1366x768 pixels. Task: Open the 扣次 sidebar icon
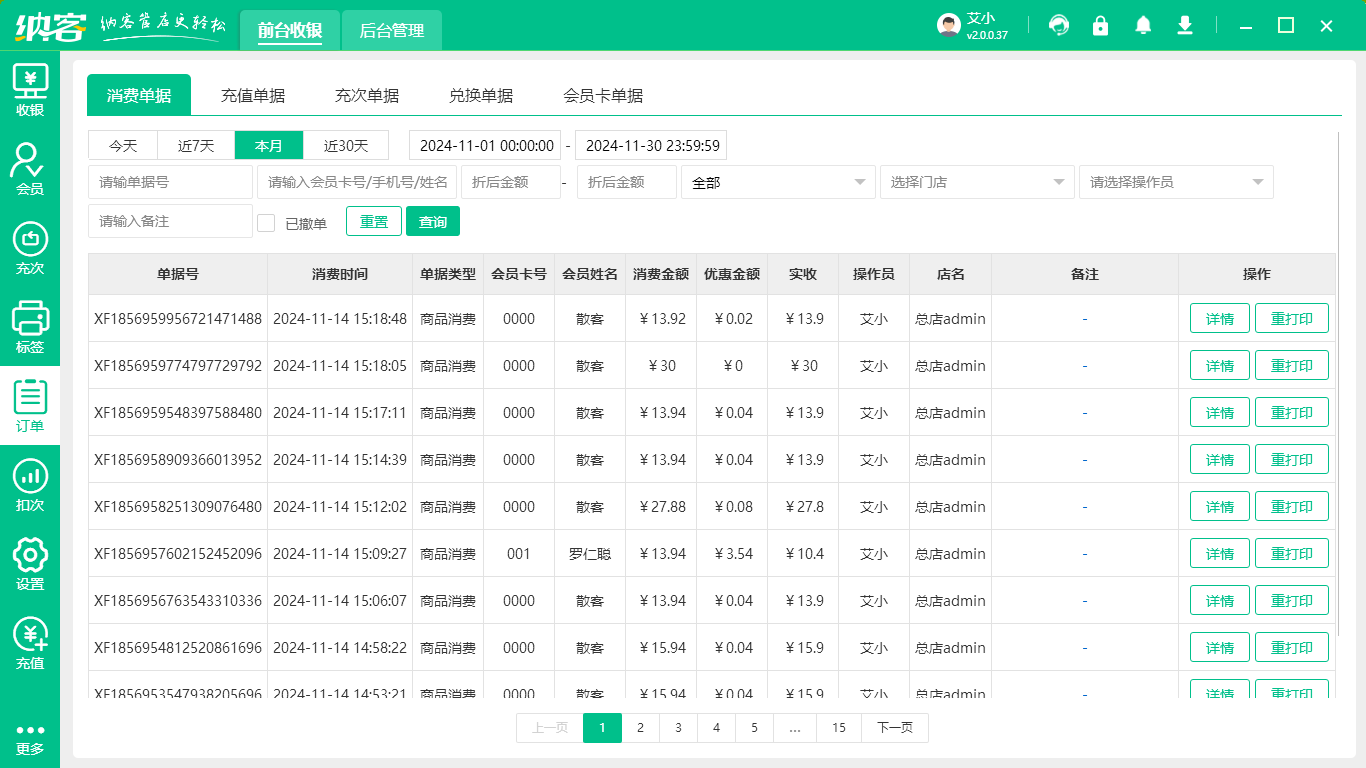coord(30,485)
